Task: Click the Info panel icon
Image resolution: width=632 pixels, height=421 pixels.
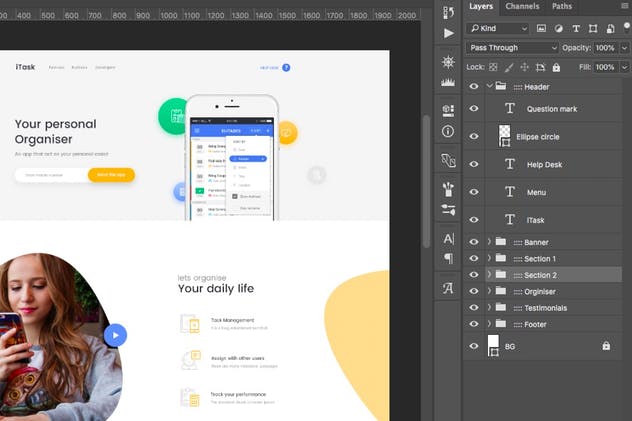Action: tap(448, 131)
